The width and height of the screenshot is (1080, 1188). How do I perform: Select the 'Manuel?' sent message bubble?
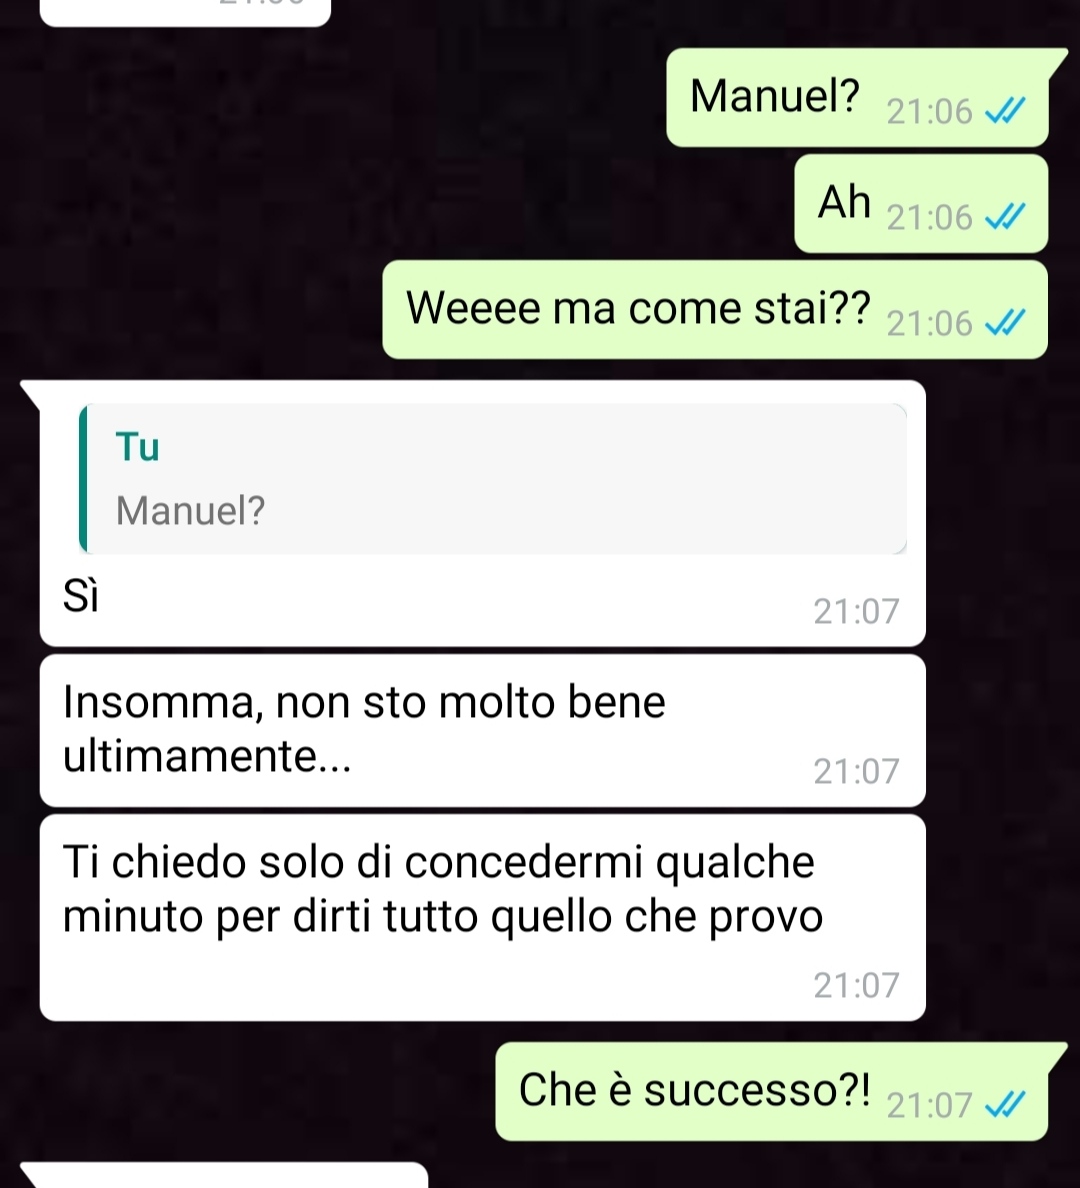coord(858,97)
